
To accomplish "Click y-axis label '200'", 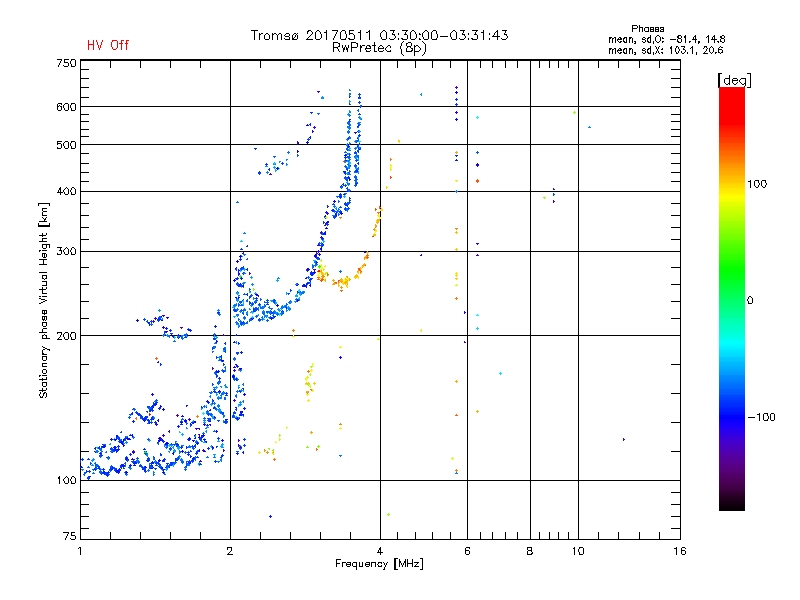I will click(66, 336).
